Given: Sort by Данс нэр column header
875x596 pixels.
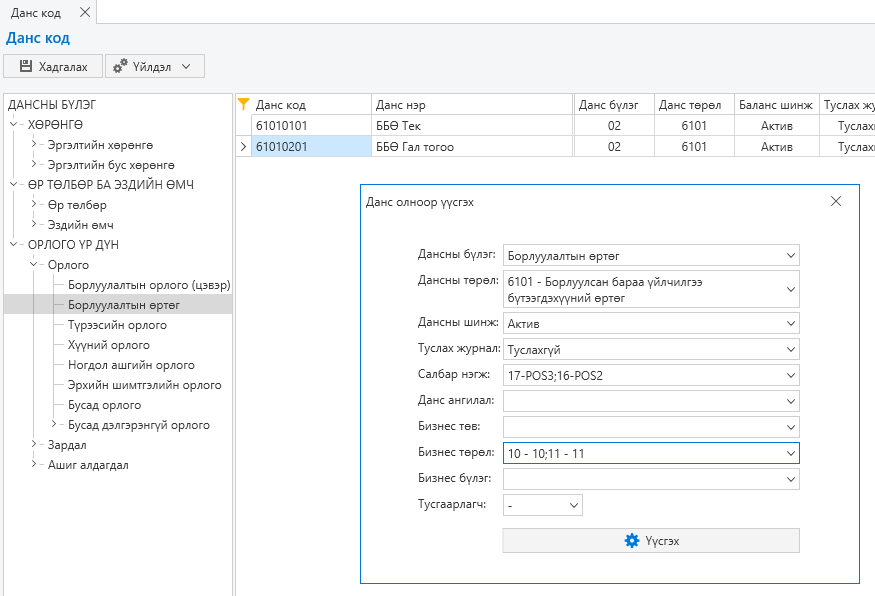Looking at the screenshot, I should click(x=472, y=104).
